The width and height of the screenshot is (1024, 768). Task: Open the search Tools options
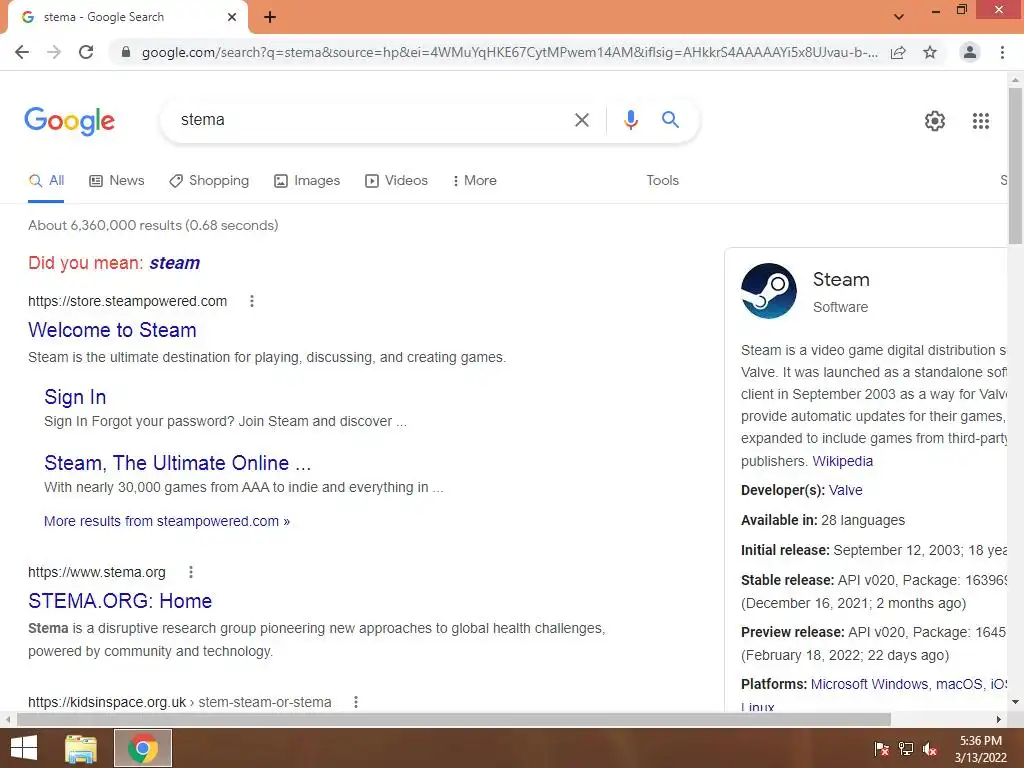[x=662, y=181]
